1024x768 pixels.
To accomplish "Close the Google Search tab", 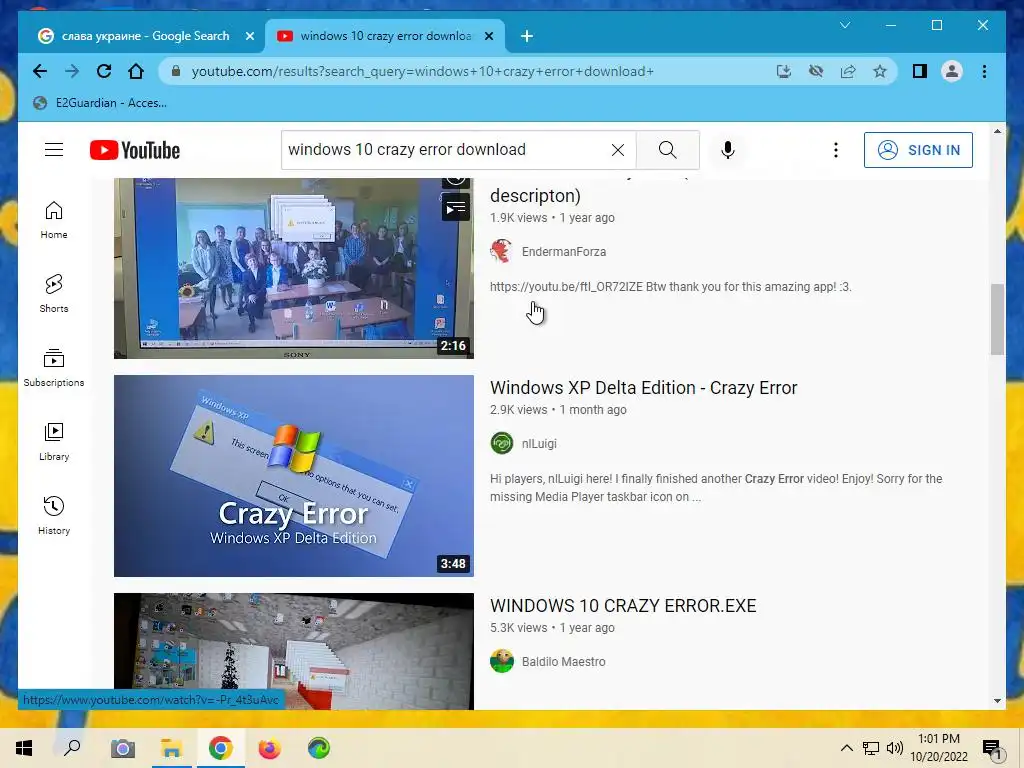I will [x=249, y=36].
